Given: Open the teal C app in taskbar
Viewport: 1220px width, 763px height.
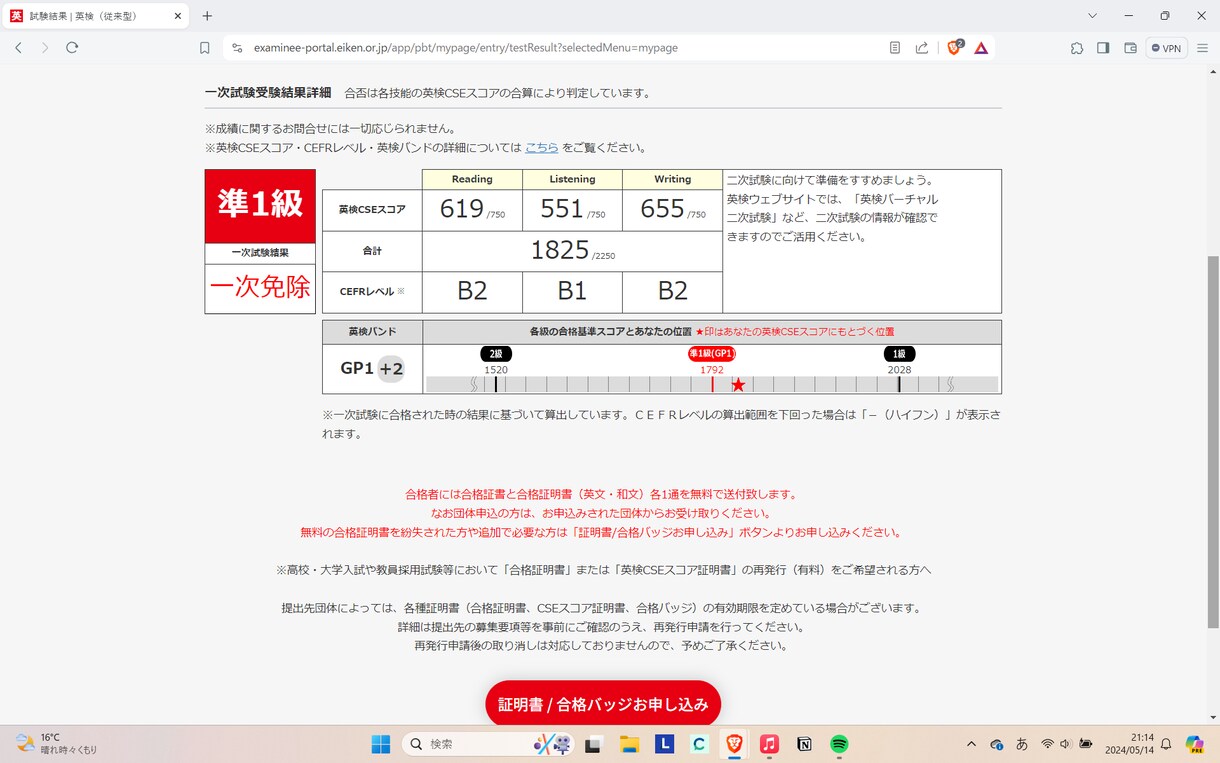Looking at the screenshot, I should click(699, 744).
